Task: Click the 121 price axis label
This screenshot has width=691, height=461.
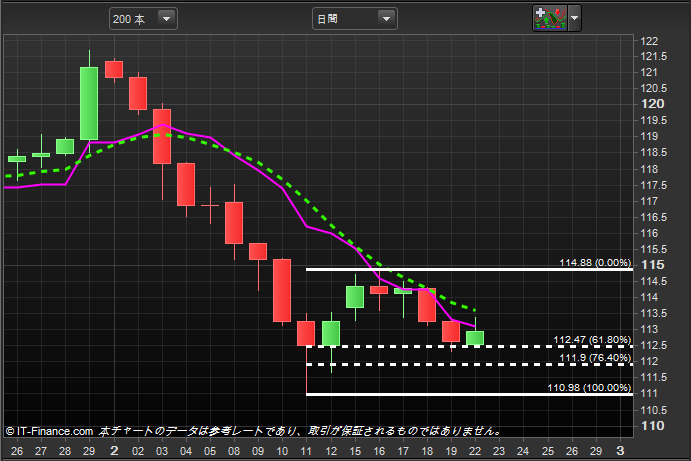Action: click(x=649, y=72)
